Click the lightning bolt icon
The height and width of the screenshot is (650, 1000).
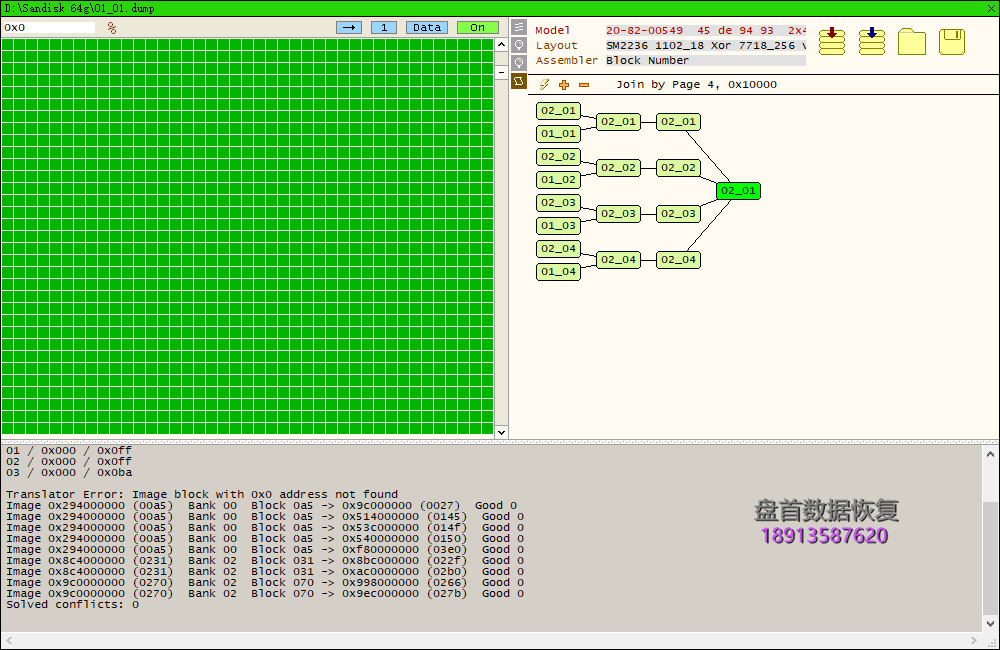click(544, 84)
